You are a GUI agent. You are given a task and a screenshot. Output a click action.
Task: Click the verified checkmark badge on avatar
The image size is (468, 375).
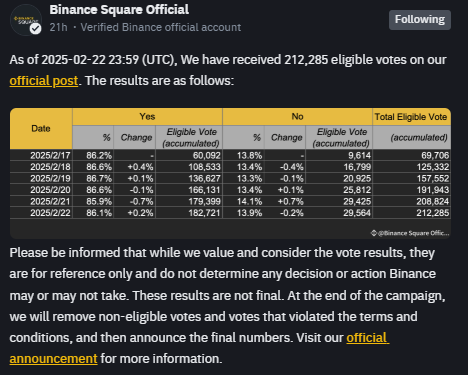click(x=35, y=29)
